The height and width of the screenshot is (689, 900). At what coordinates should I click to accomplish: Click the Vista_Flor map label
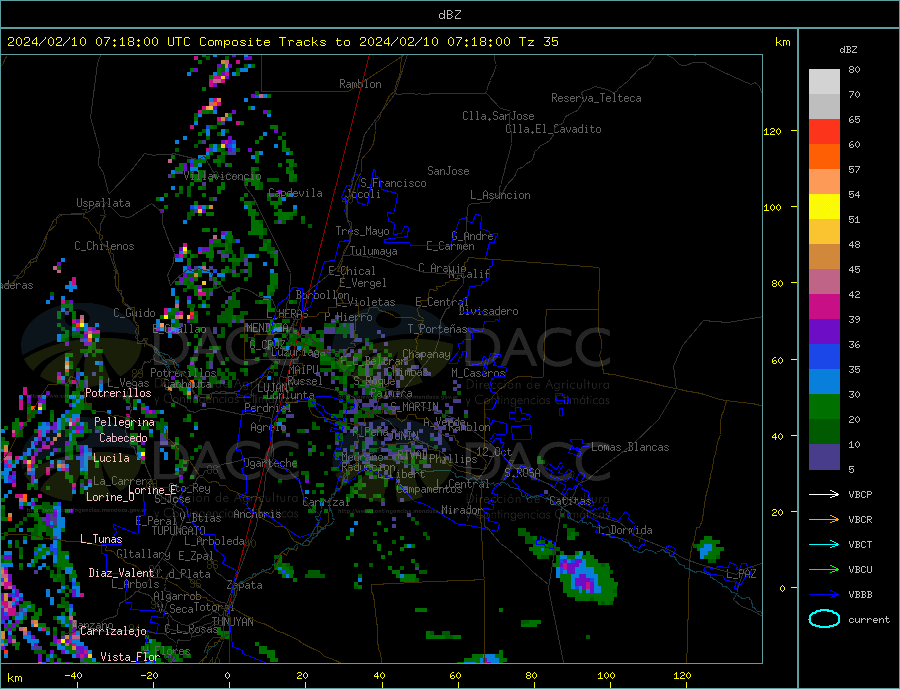click(x=130, y=657)
